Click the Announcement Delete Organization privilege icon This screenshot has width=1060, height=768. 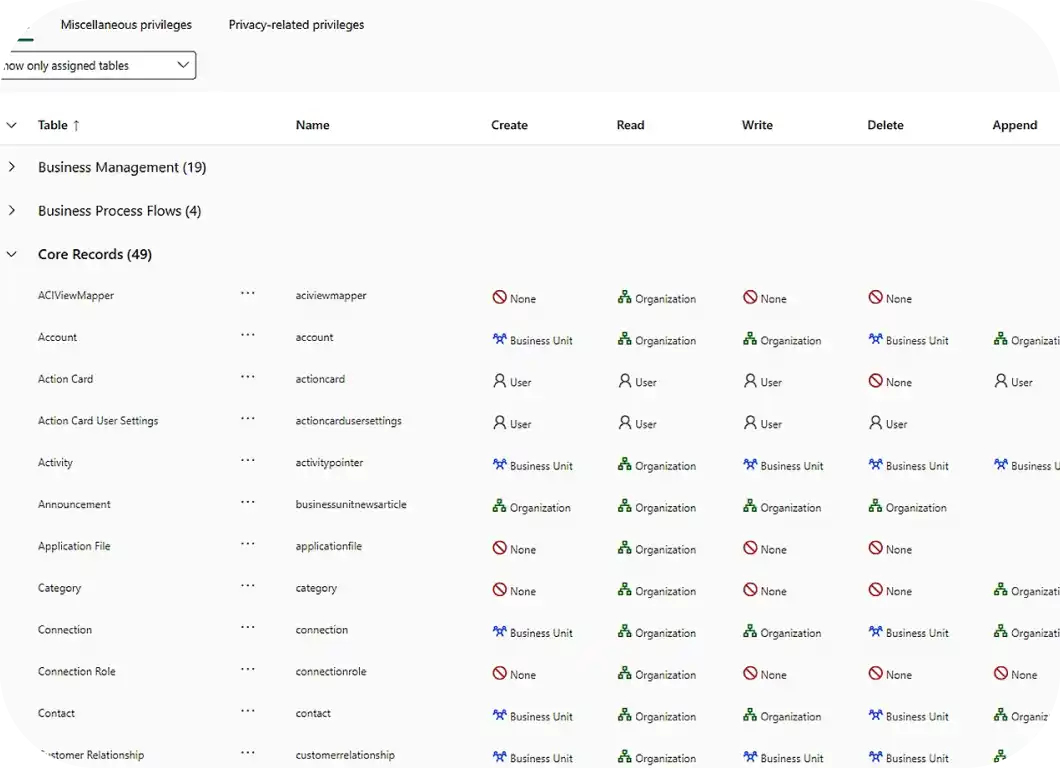875,507
